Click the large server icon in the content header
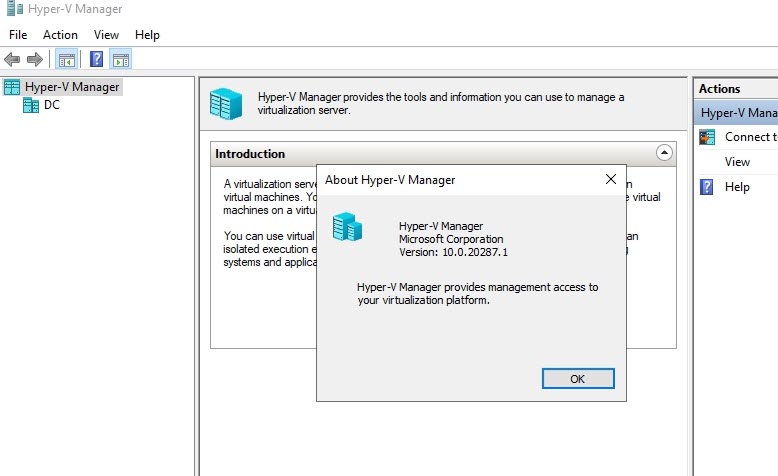Screen dimensions: 778x476 click(x=226, y=104)
